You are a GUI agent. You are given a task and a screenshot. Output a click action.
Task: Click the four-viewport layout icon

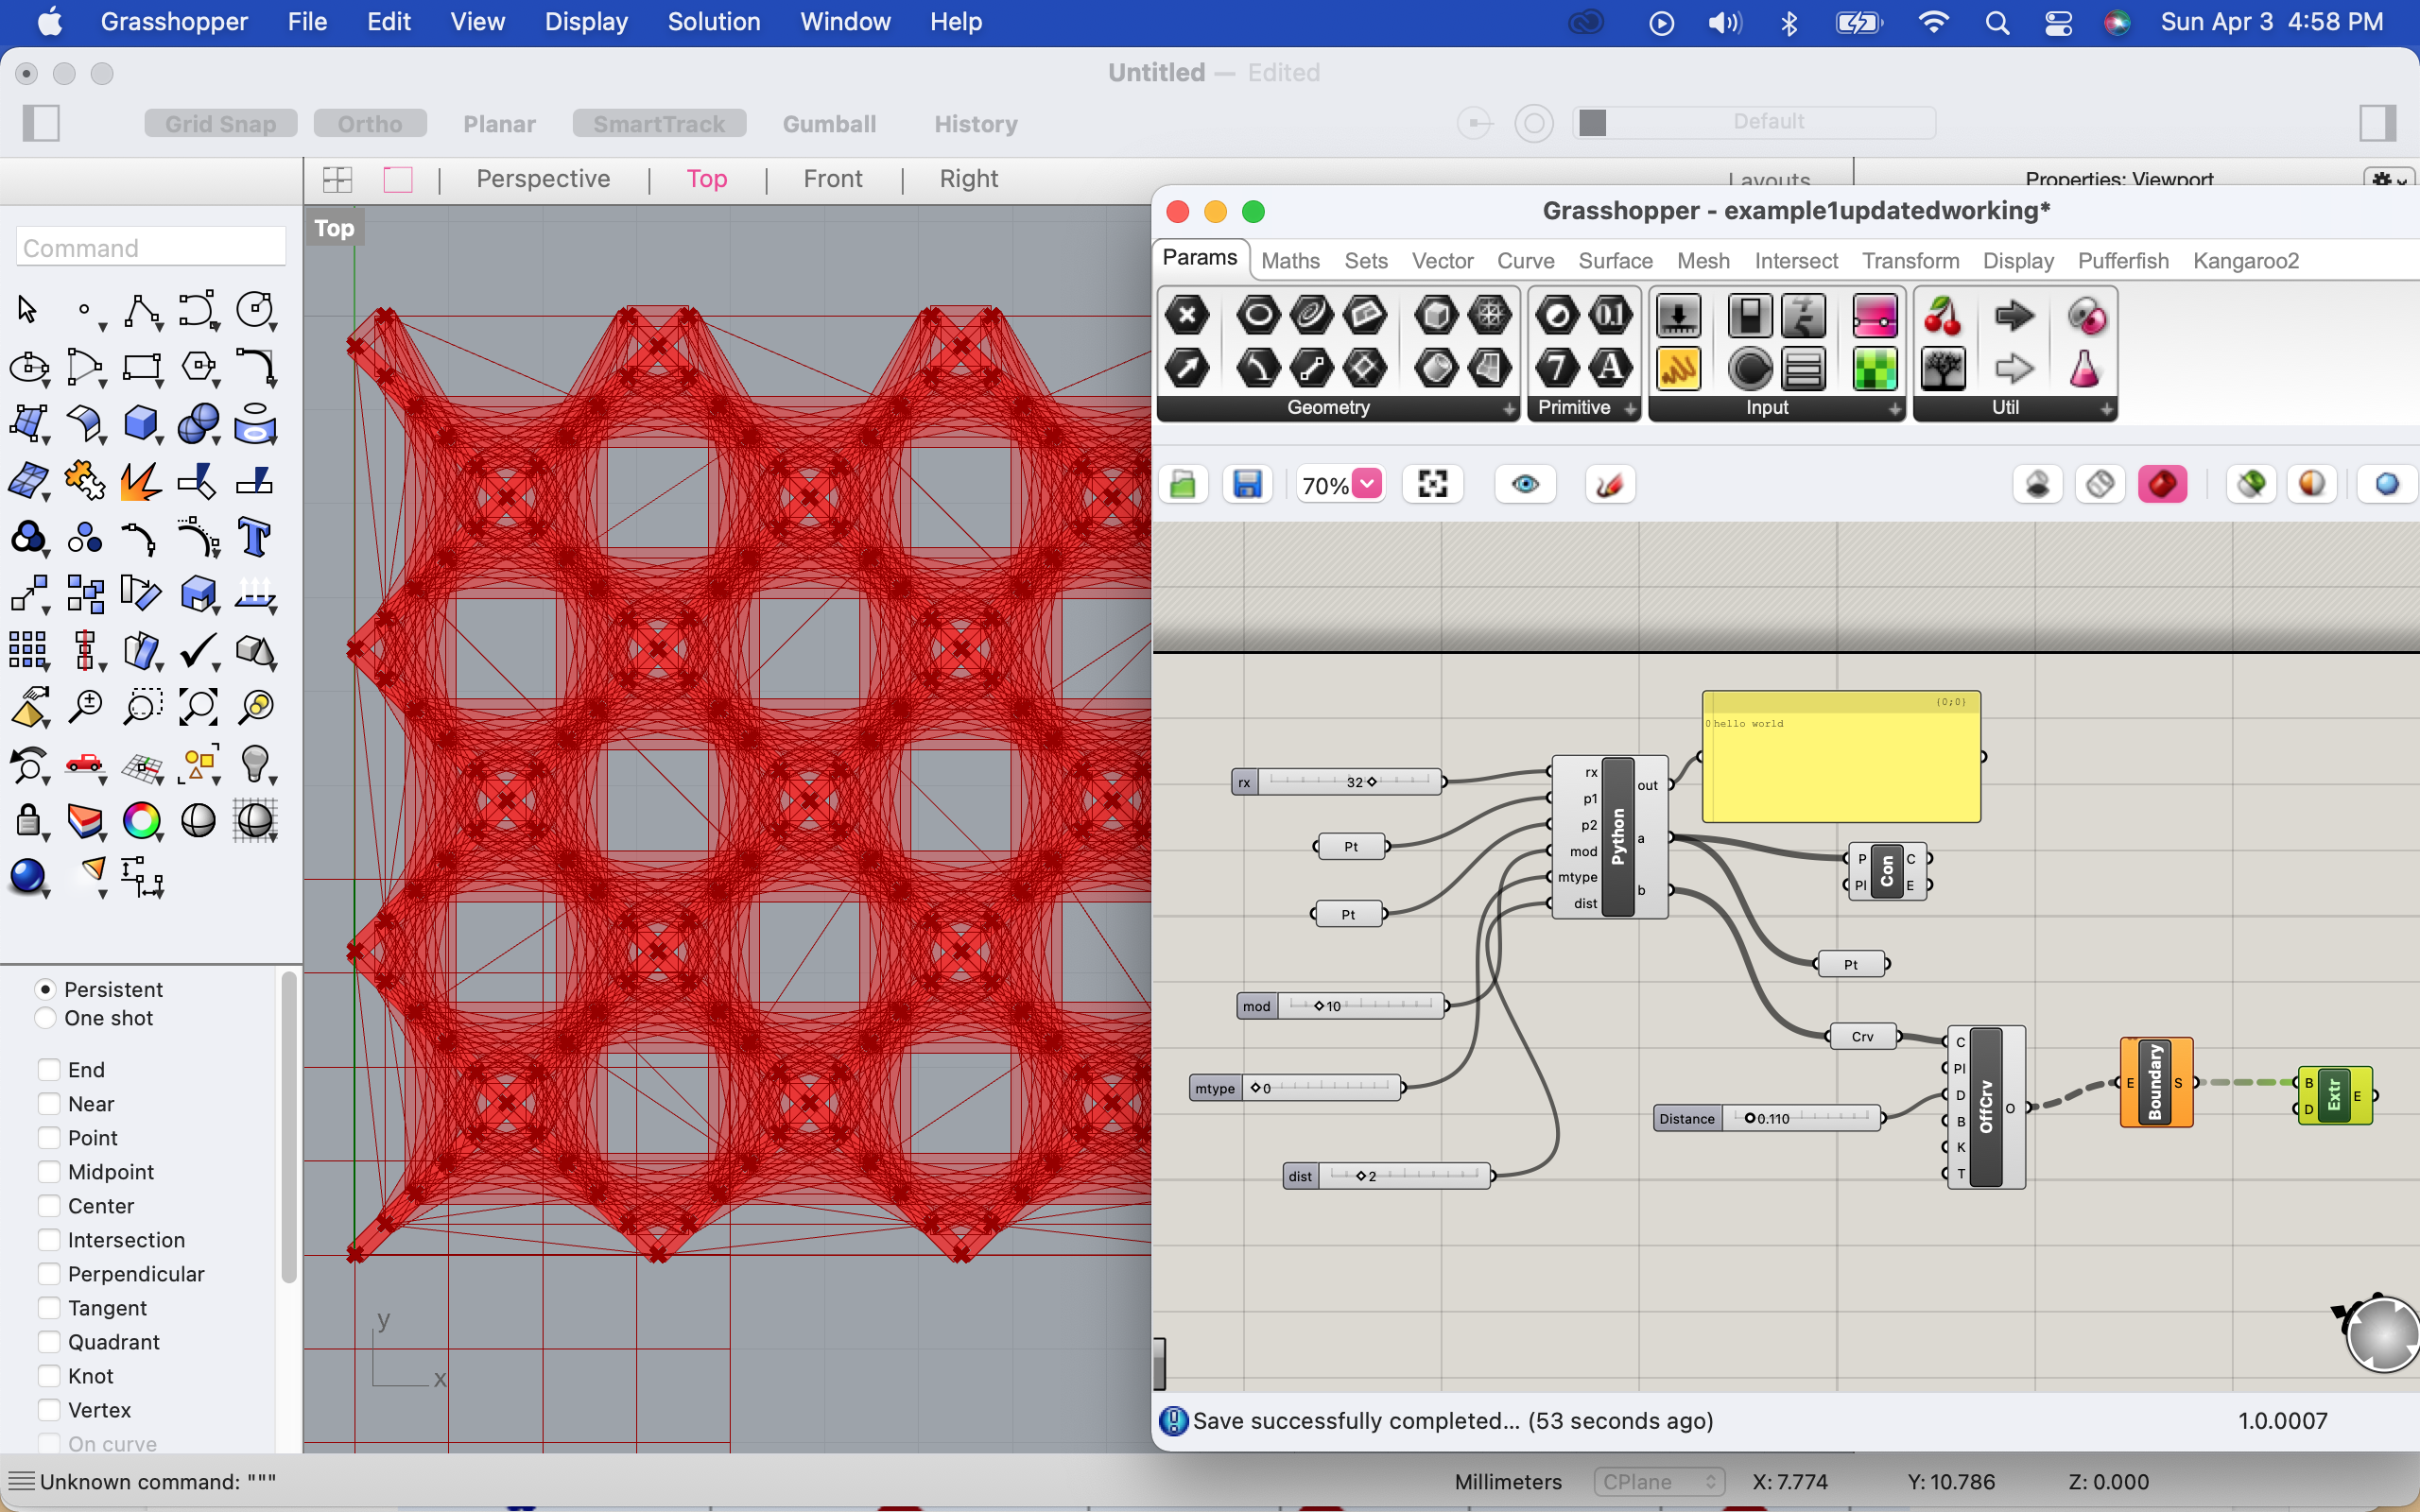point(338,180)
